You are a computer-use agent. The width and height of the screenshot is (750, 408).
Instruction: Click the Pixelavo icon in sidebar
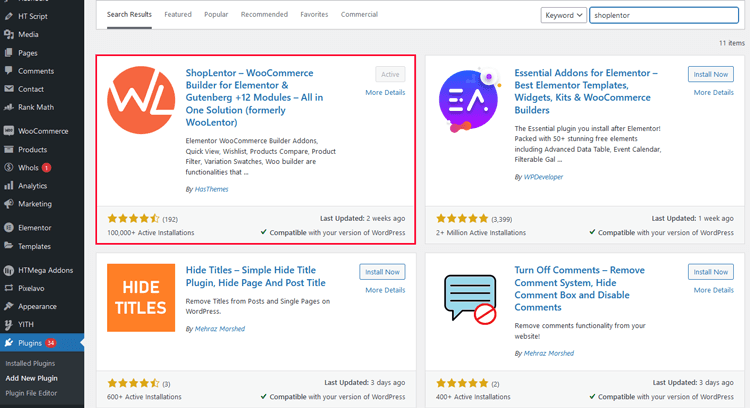[9, 288]
